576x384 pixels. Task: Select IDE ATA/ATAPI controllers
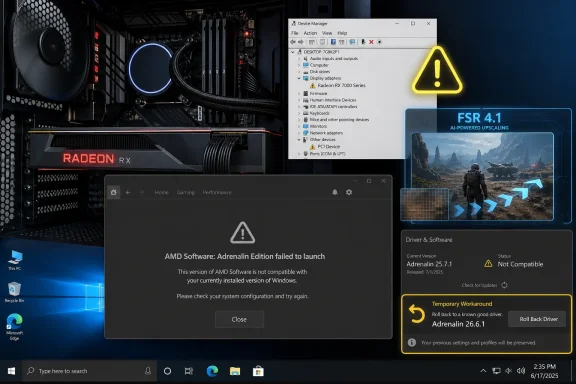click(x=333, y=107)
